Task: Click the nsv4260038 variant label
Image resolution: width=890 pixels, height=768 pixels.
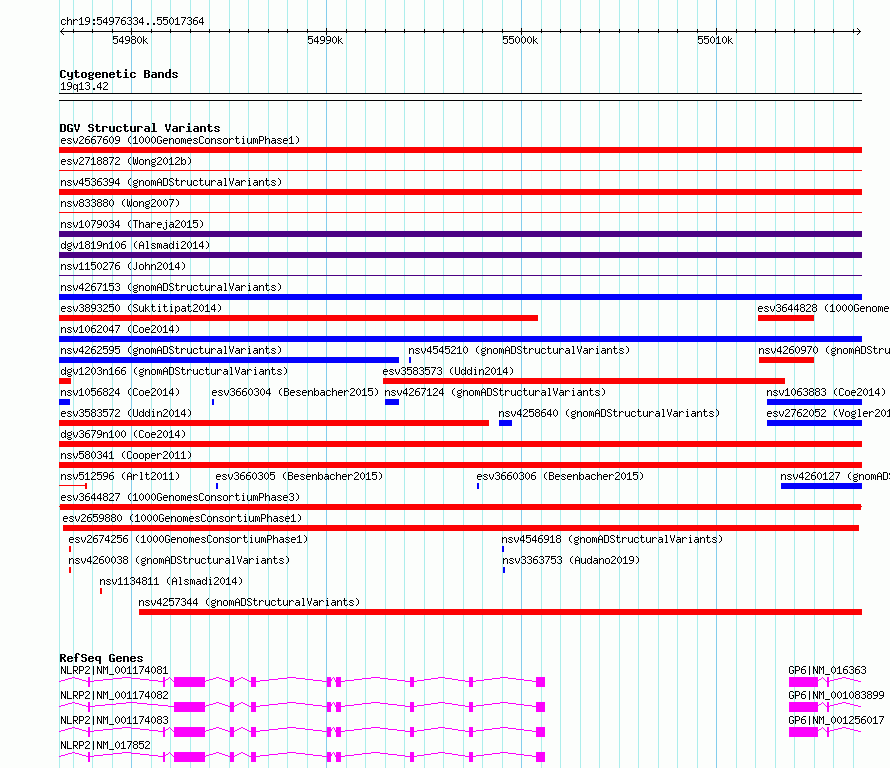Action: [179, 560]
